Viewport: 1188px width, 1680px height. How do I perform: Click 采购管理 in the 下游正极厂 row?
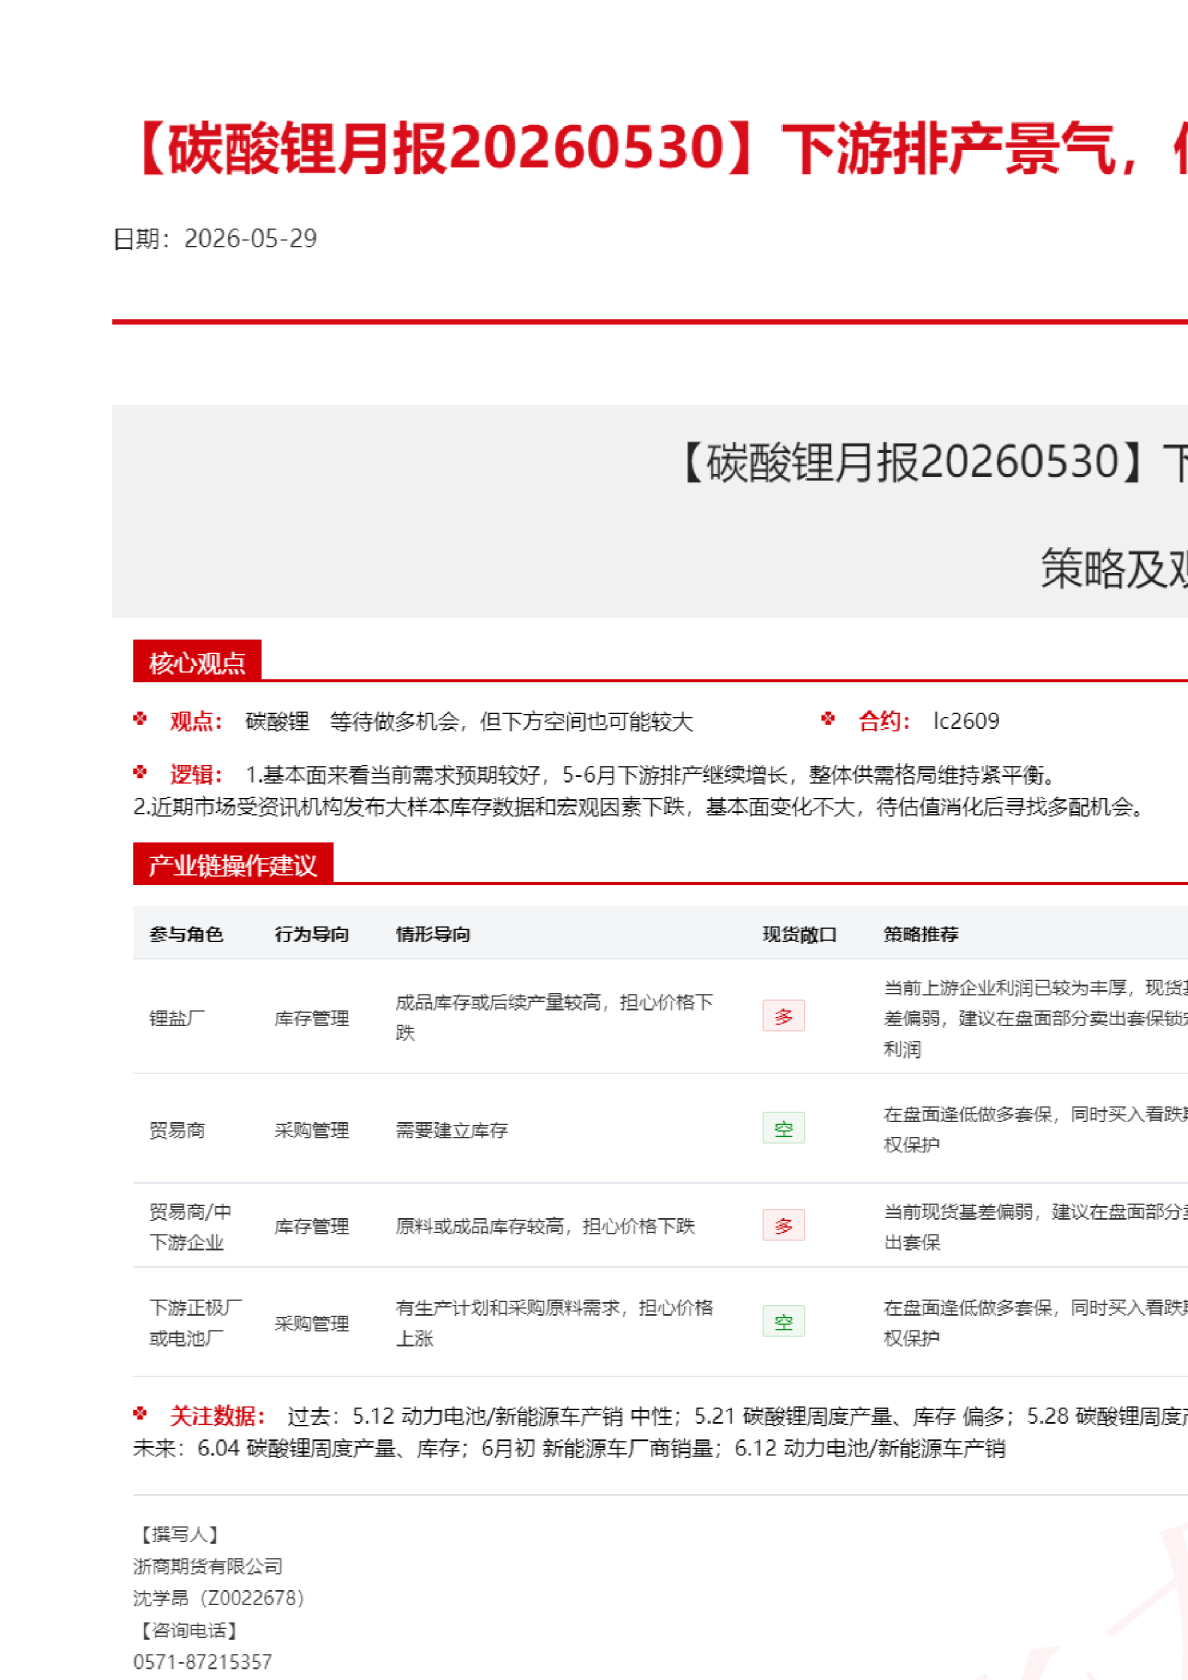click(312, 1323)
